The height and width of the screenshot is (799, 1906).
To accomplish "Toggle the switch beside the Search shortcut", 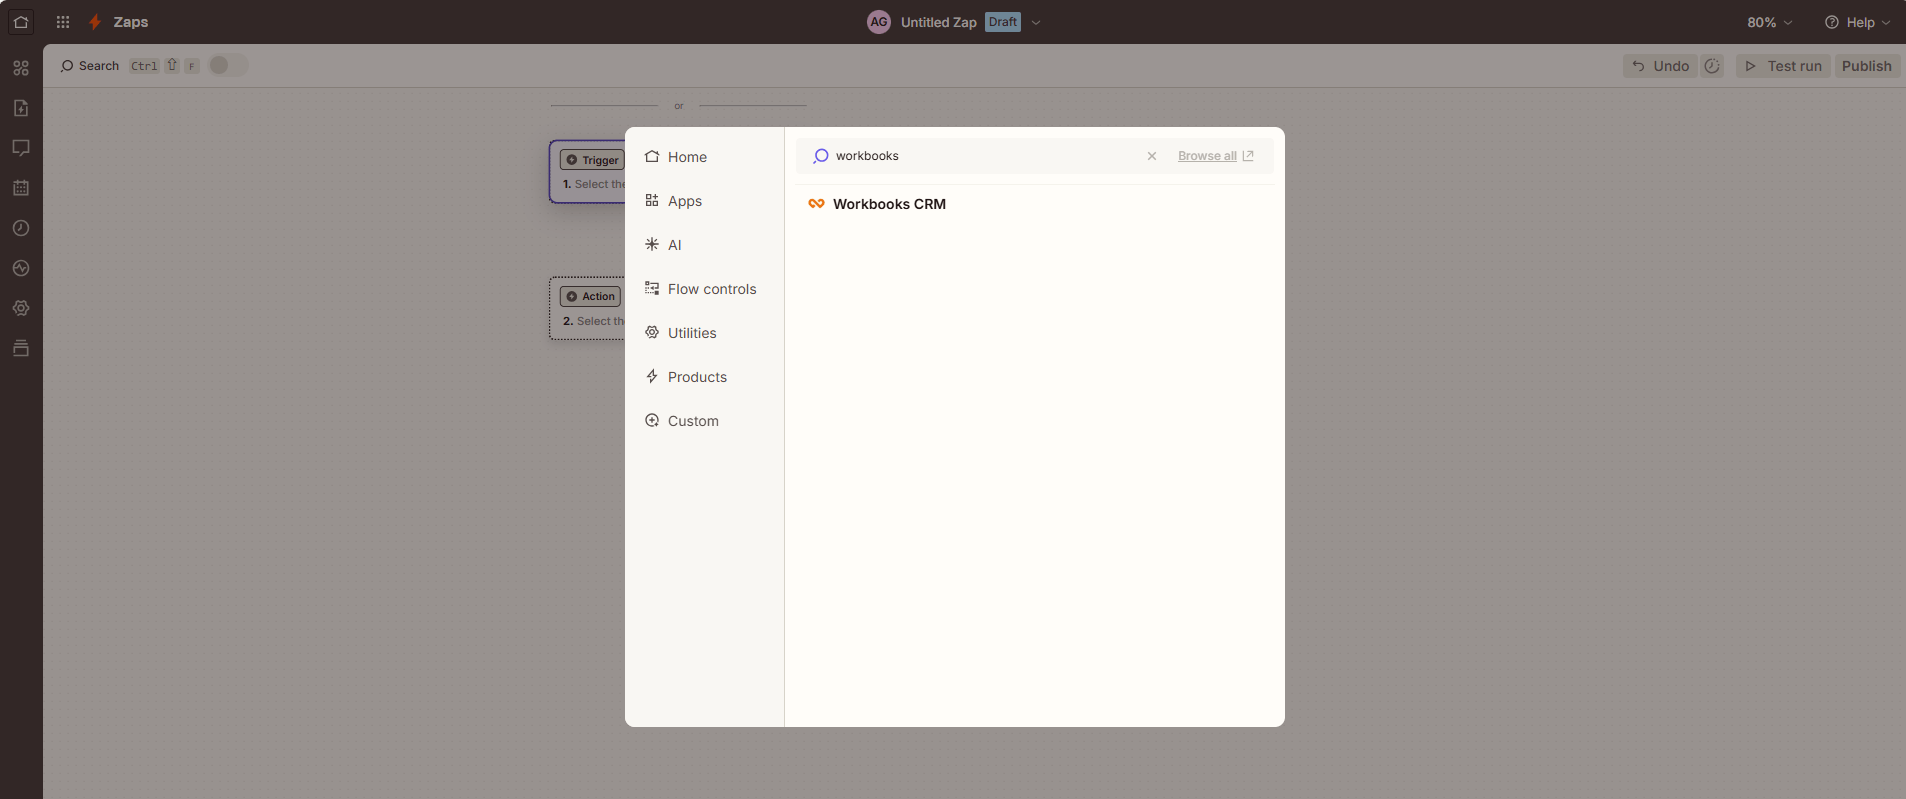I will [x=227, y=66].
